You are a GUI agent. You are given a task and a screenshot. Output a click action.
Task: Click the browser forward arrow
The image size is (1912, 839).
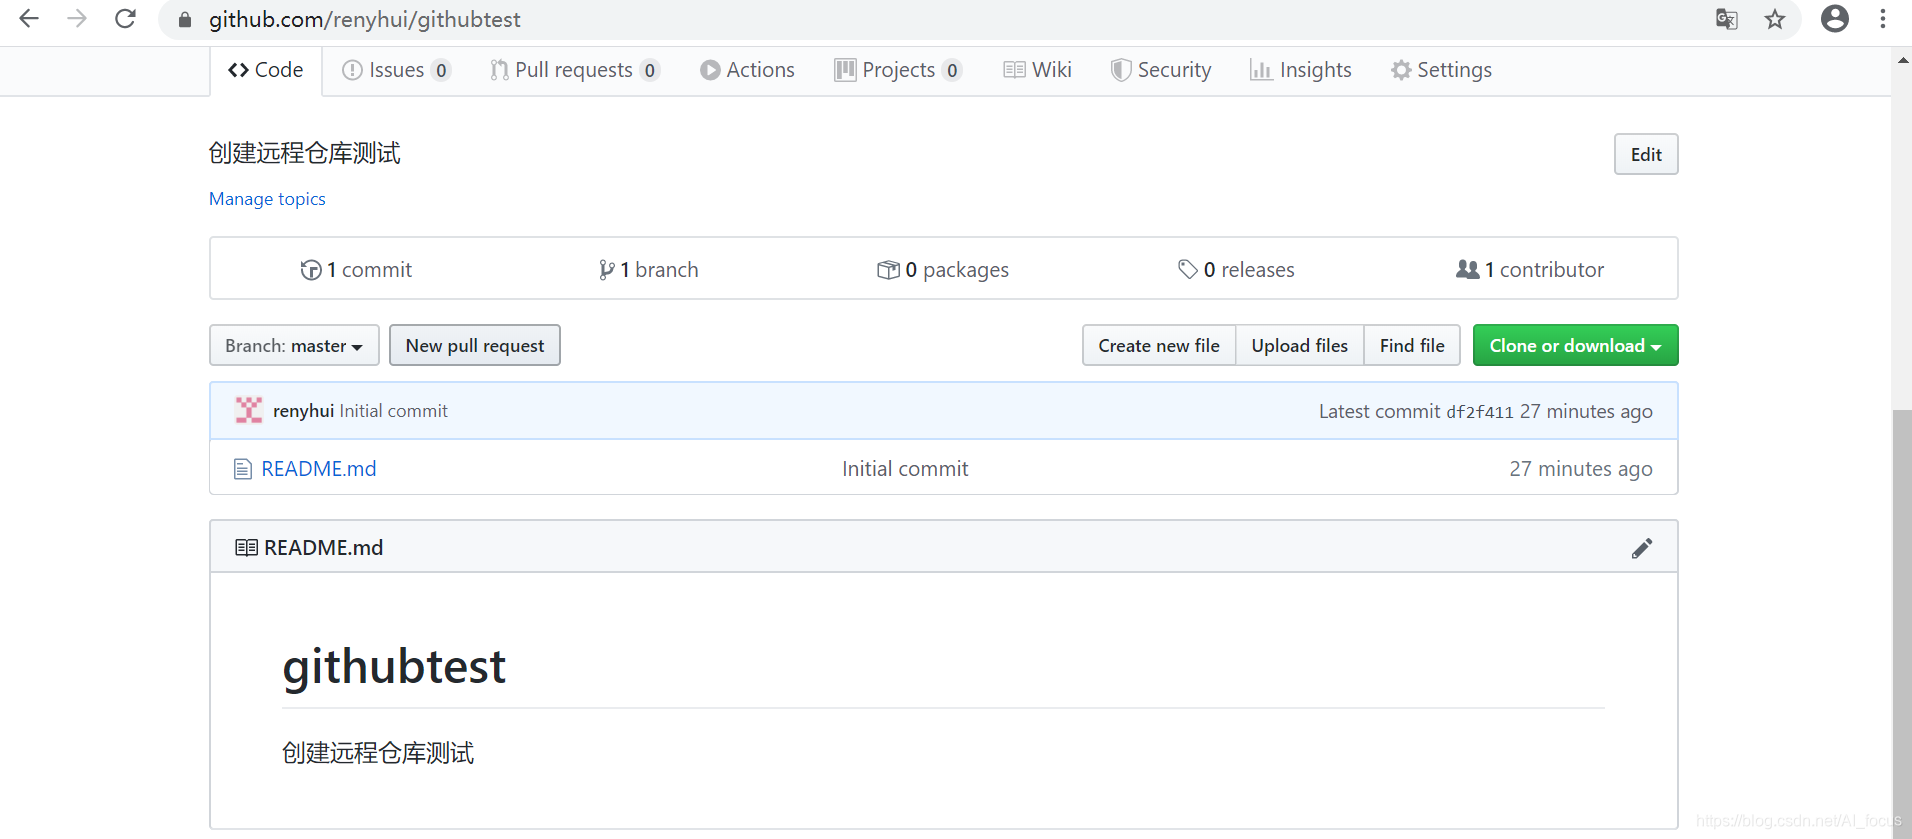point(77,18)
